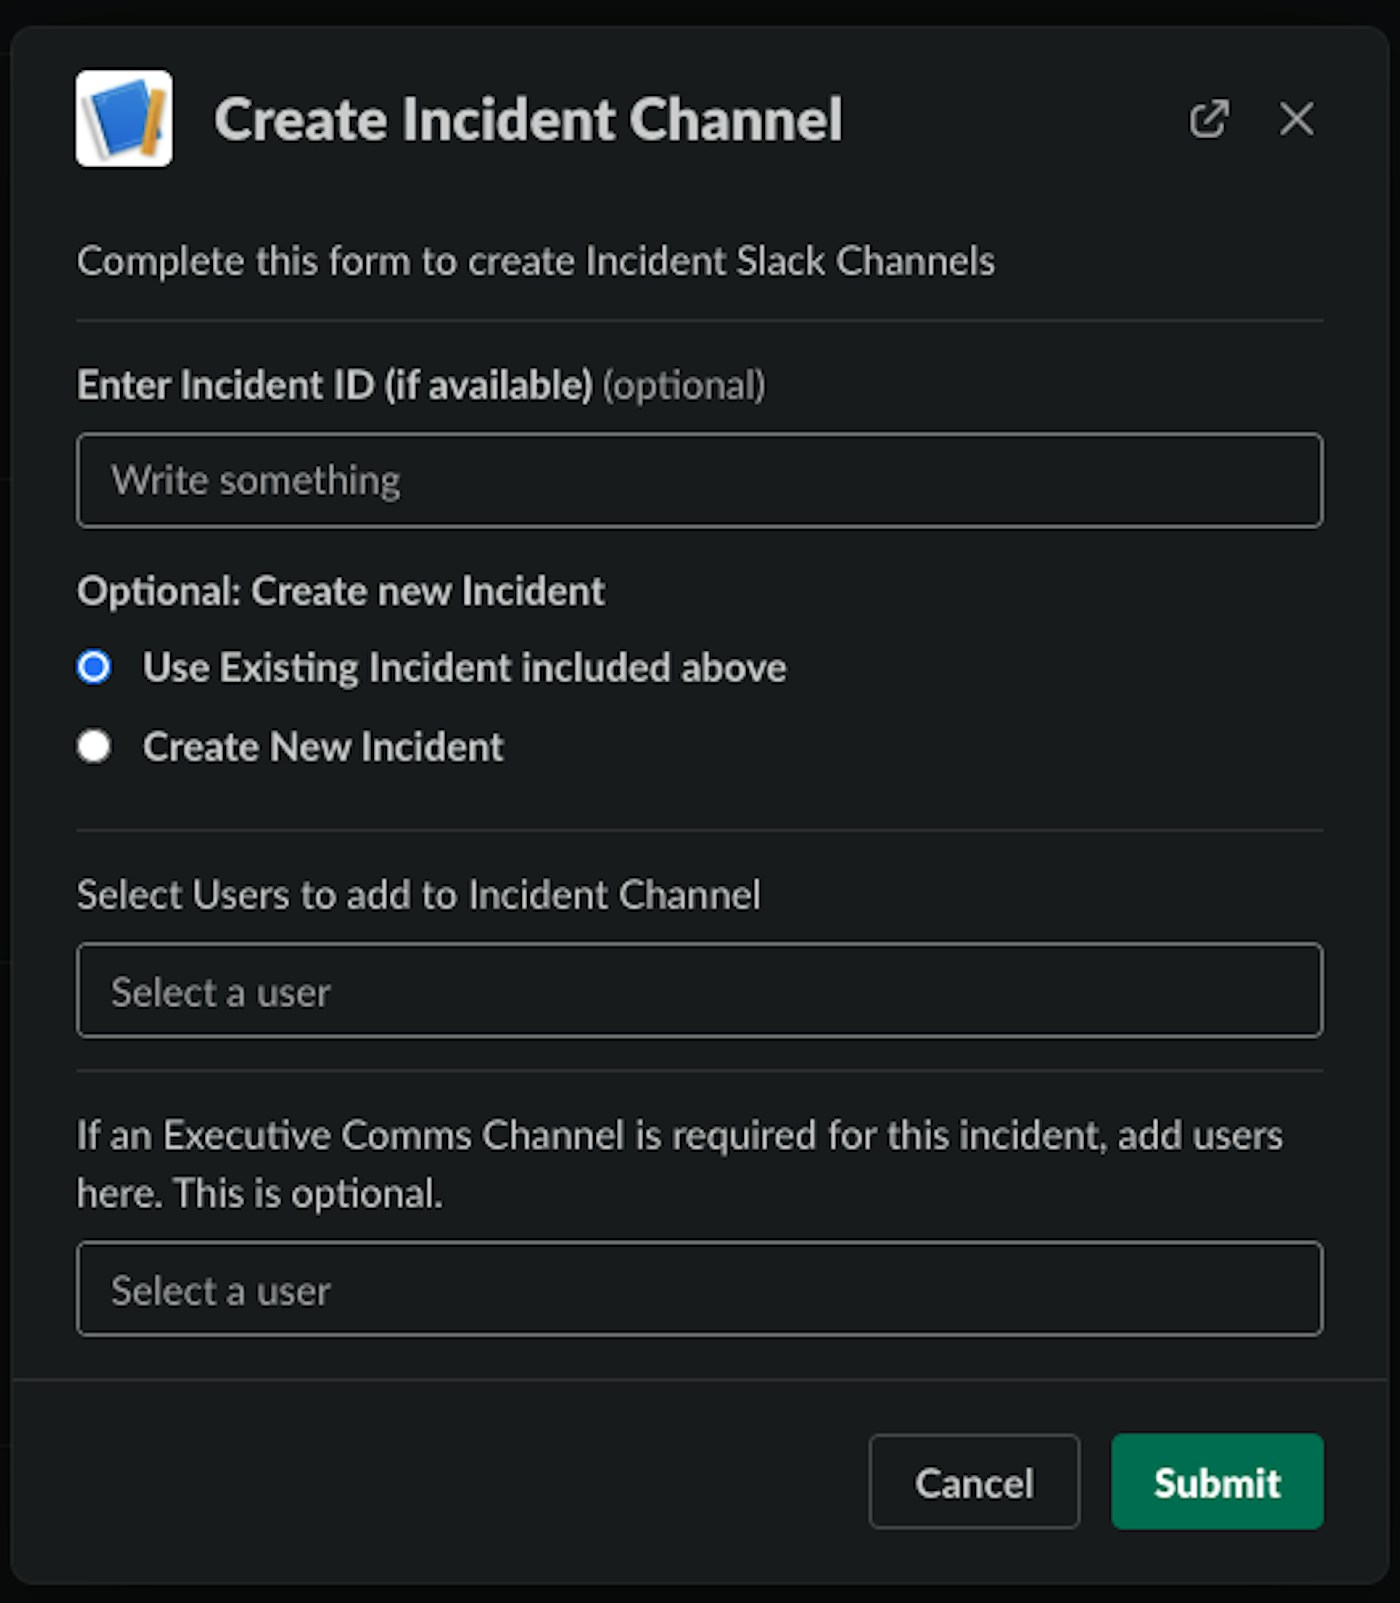The image size is (1400, 1603).
Task: Close the Create Incident Channel dialog
Action: point(1296,119)
